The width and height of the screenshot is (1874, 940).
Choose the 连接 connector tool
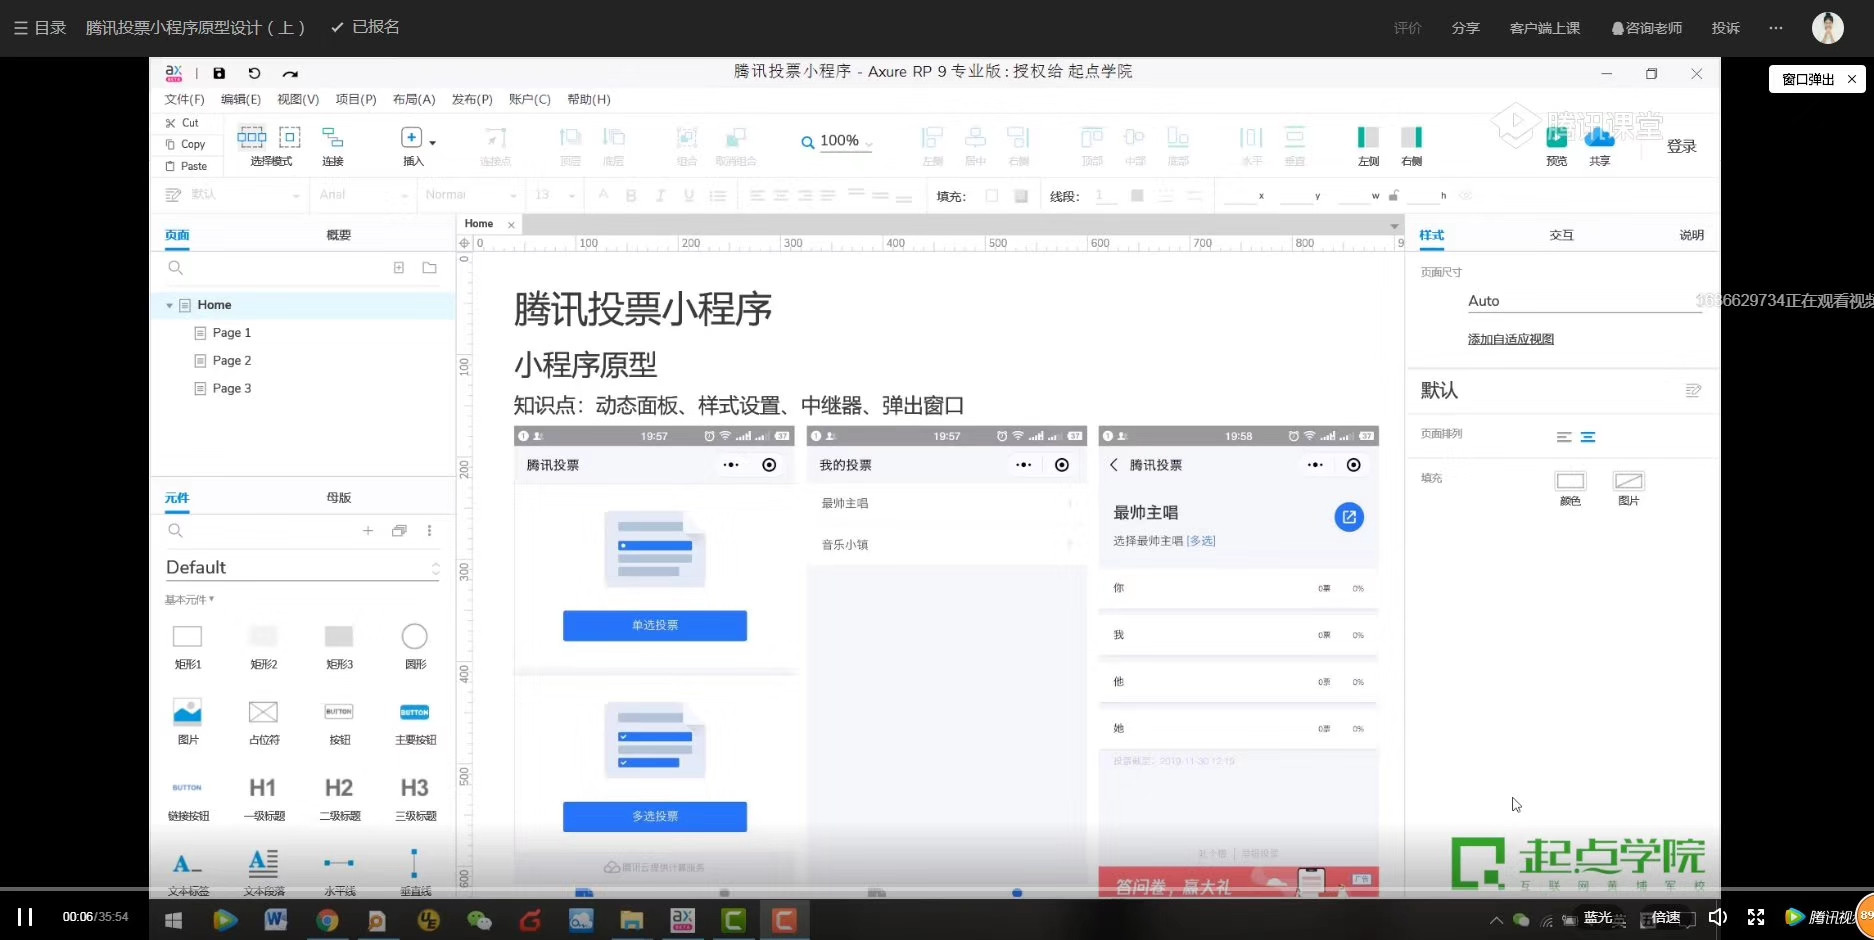tap(333, 137)
